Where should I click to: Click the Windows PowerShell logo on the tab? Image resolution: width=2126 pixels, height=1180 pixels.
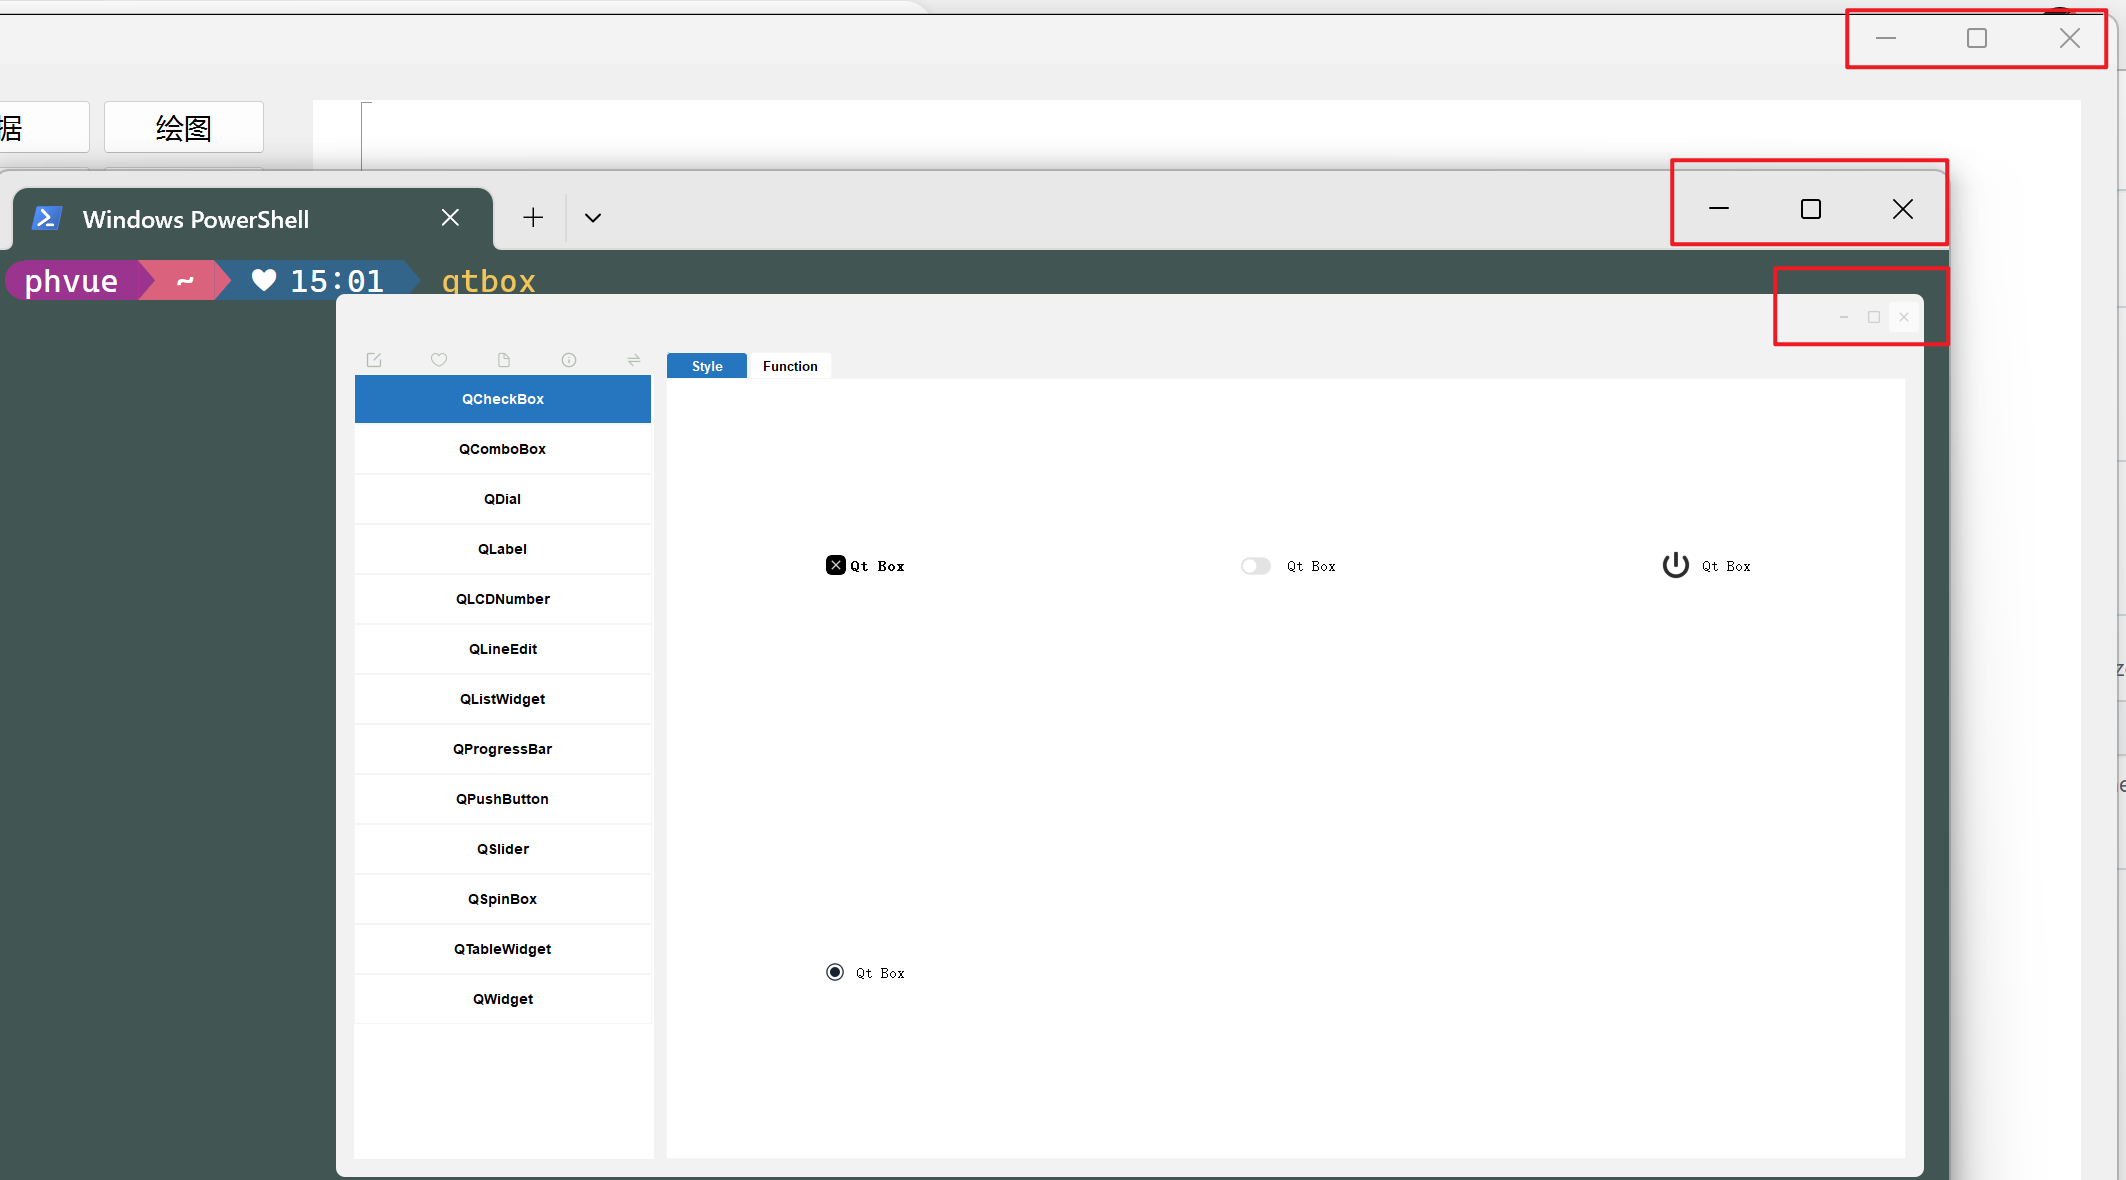tap(47, 218)
